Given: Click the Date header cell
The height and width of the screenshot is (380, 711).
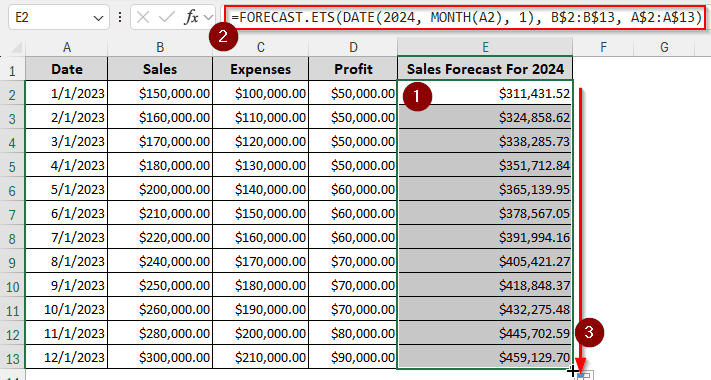Looking at the screenshot, I should [67, 69].
